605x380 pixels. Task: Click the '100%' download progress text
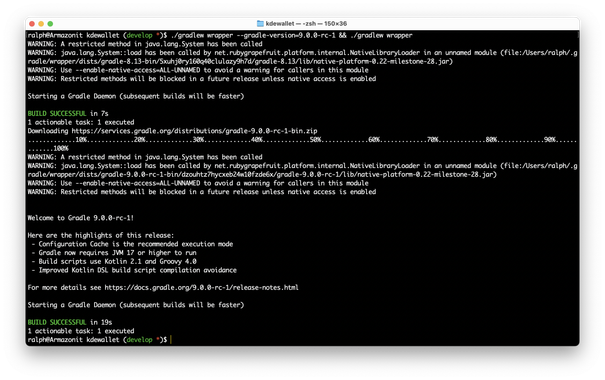61,149
